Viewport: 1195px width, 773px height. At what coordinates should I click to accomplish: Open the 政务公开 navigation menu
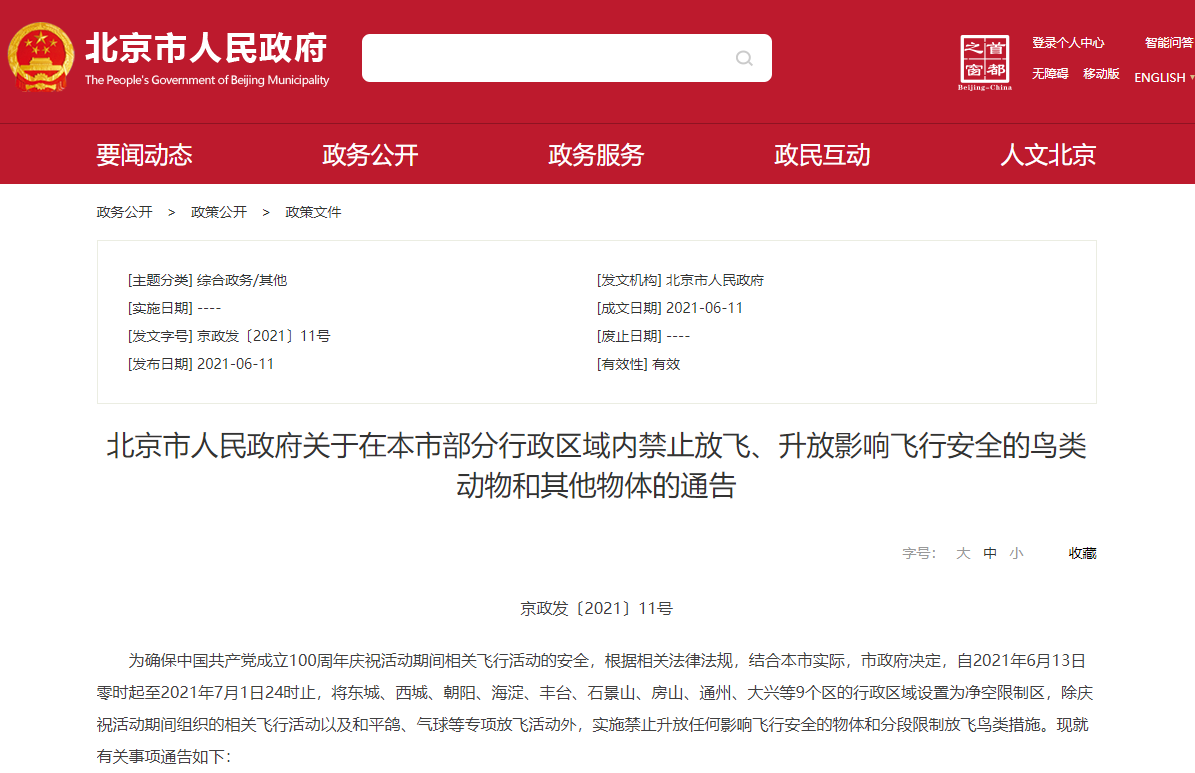click(370, 155)
